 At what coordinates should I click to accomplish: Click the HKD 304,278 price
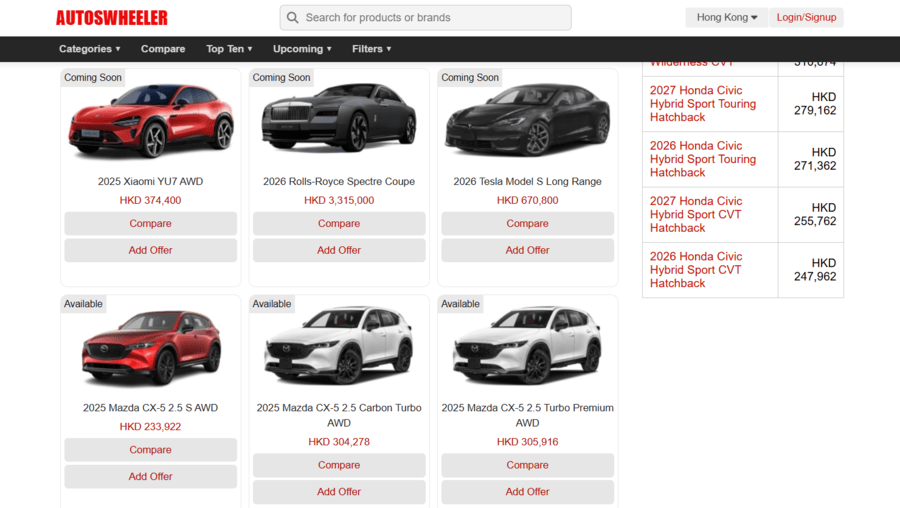click(339, 442)
